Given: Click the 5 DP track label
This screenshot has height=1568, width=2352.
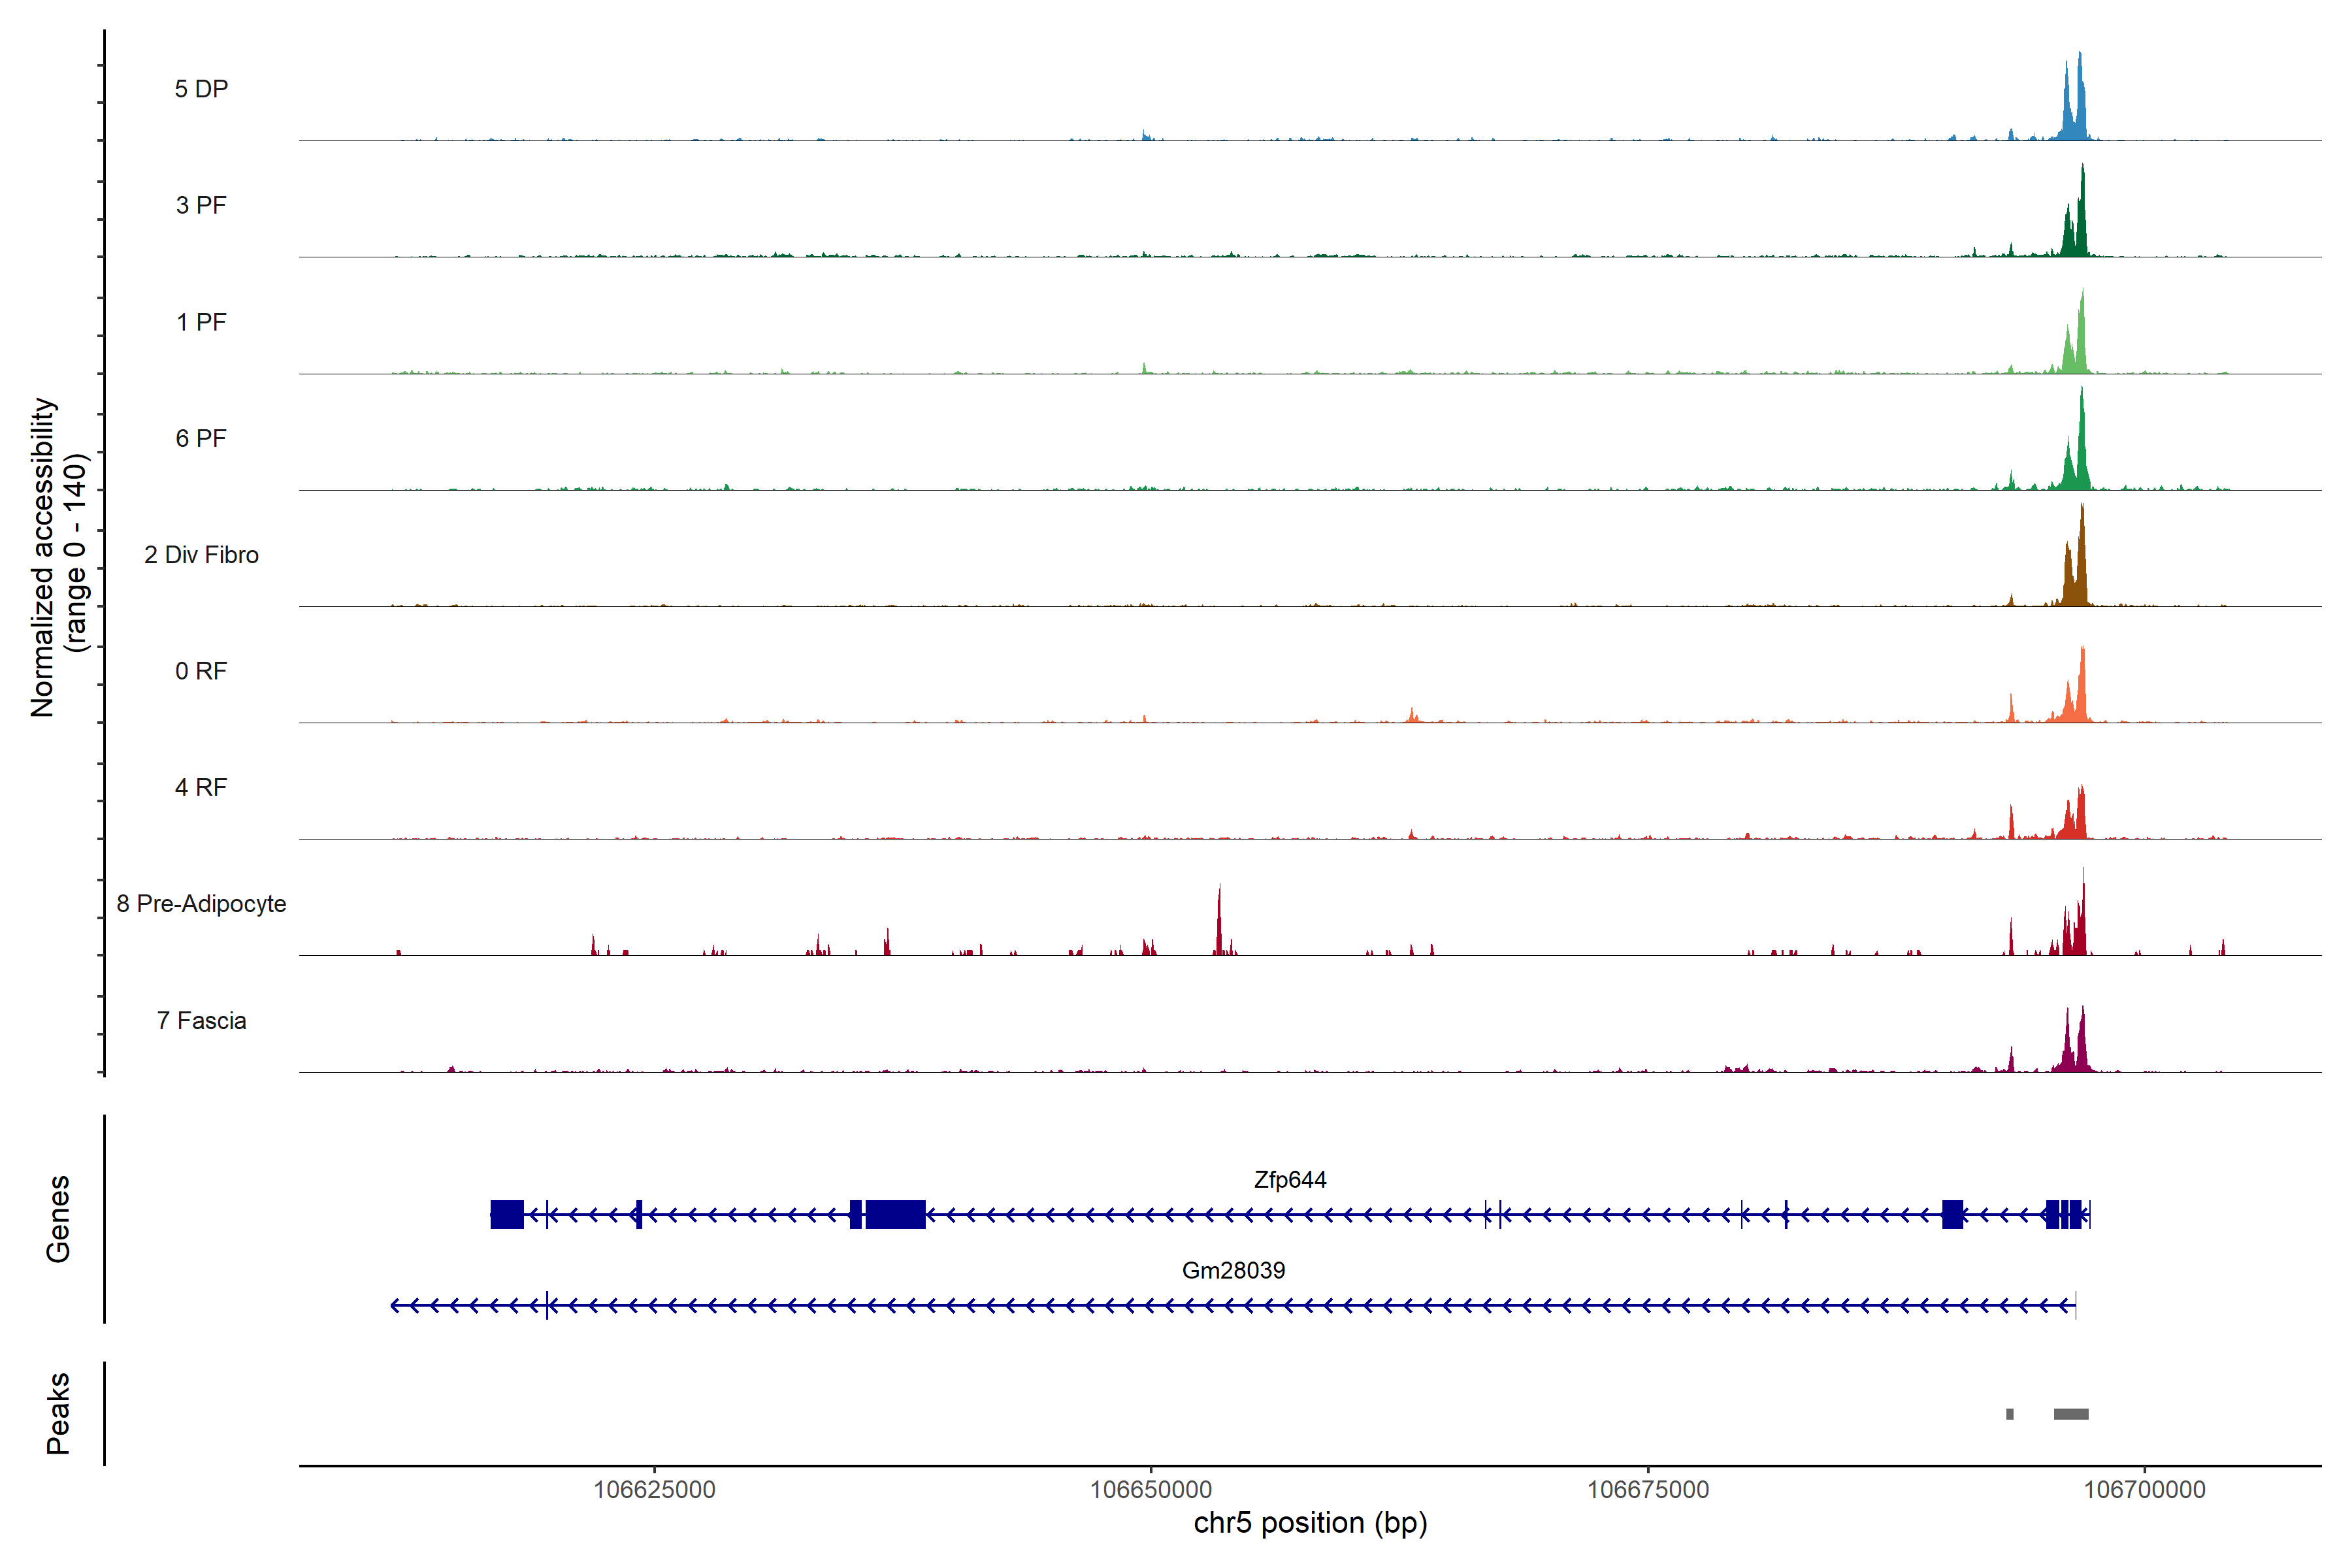Looking at the screenshot, I should click(x=201, y=89).
